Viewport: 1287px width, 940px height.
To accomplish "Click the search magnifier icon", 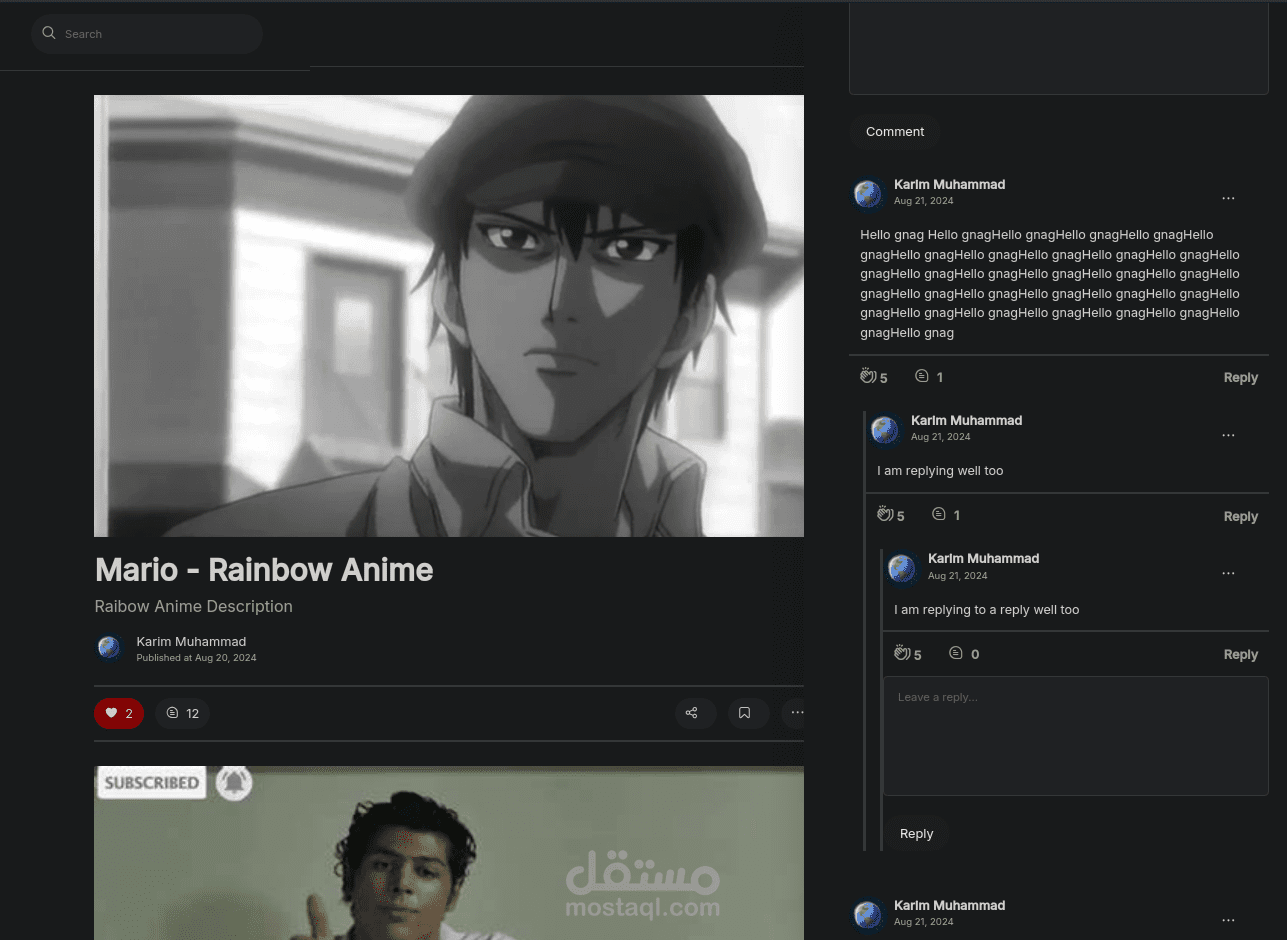I will (48, 33).
